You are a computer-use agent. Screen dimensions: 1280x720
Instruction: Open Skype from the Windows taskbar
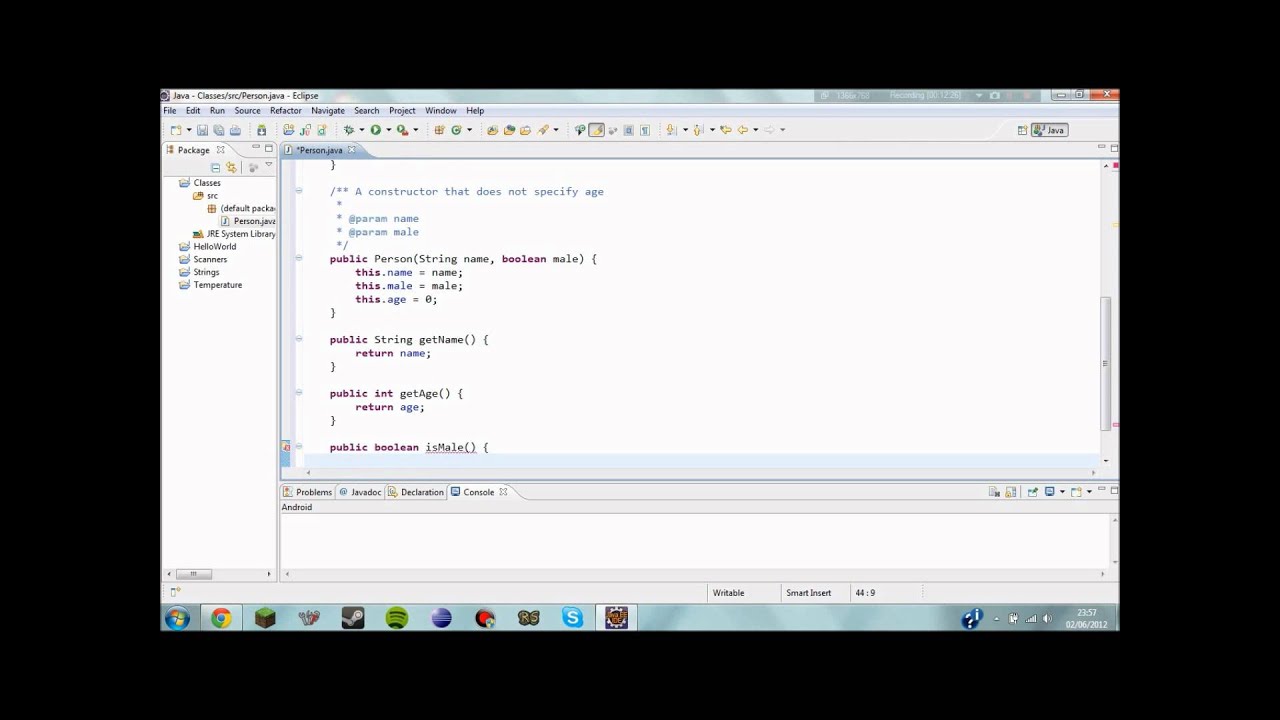tap(572, 619)
